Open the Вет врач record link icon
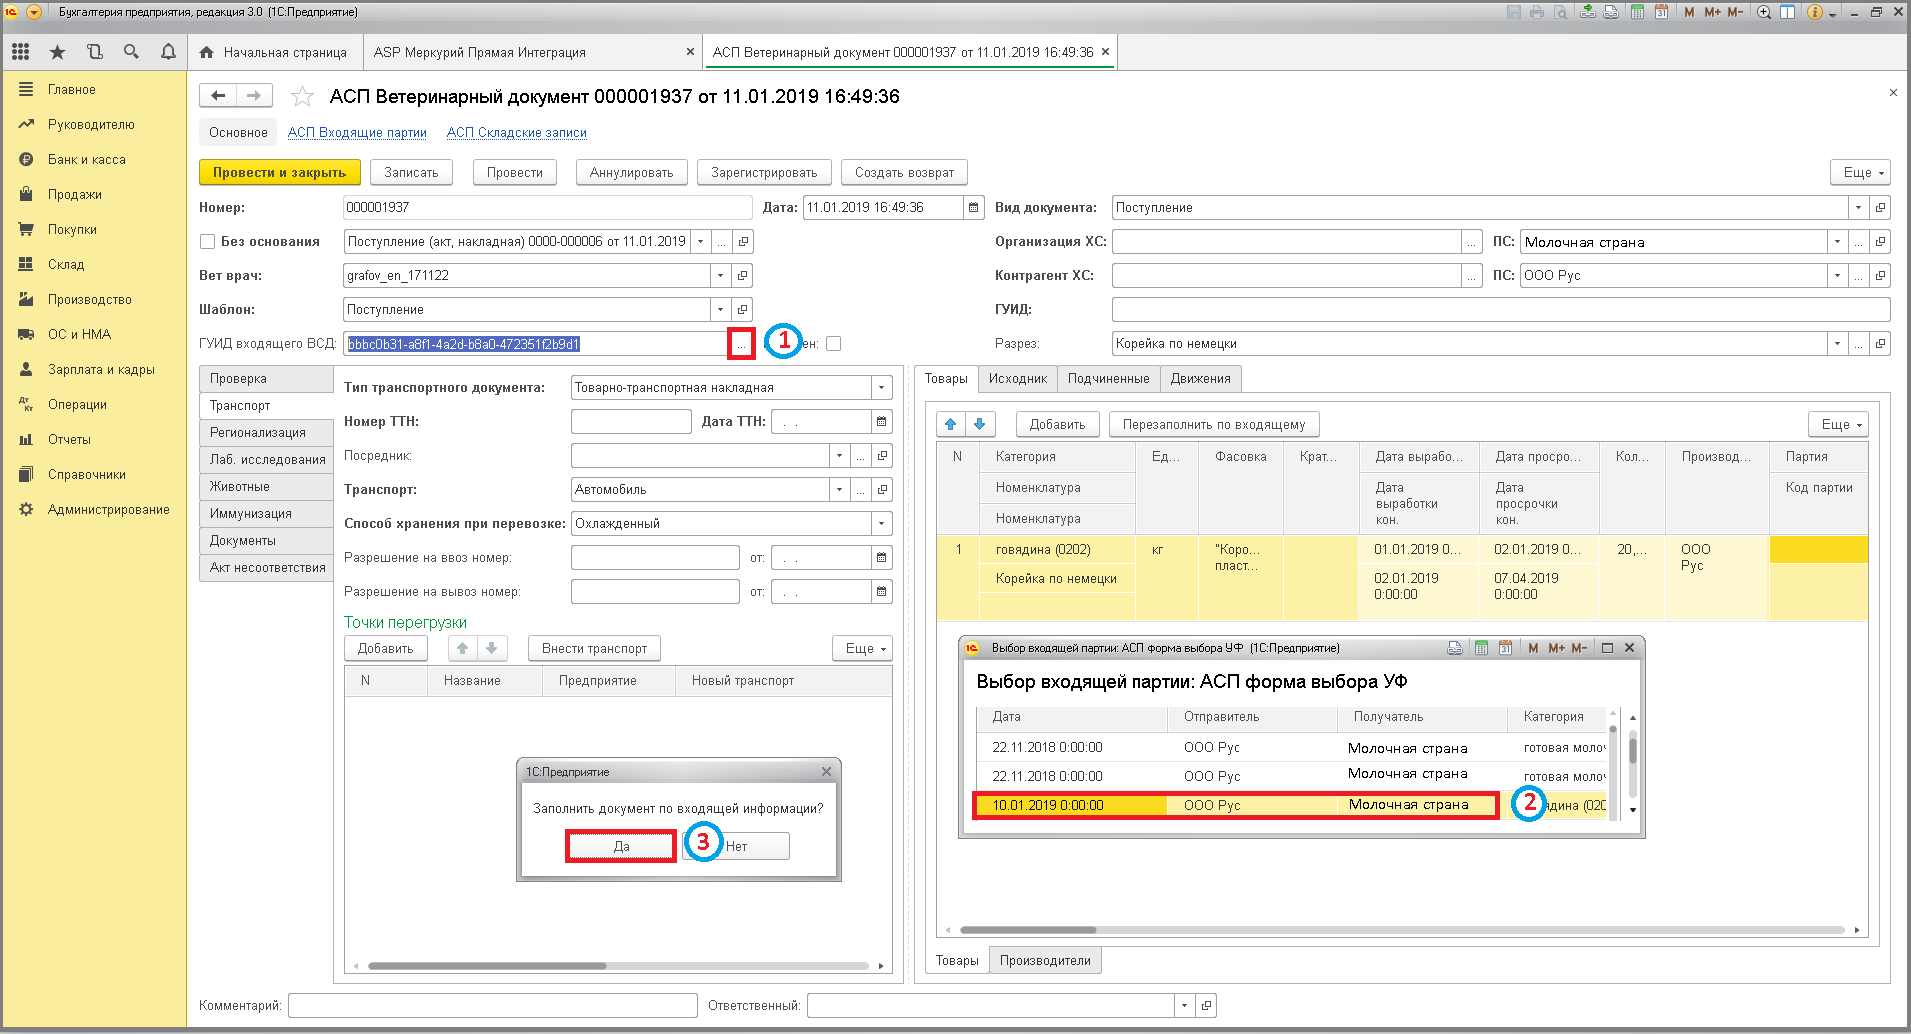The width and height of the screenshot is (1911, 1034). coord(742,275)
